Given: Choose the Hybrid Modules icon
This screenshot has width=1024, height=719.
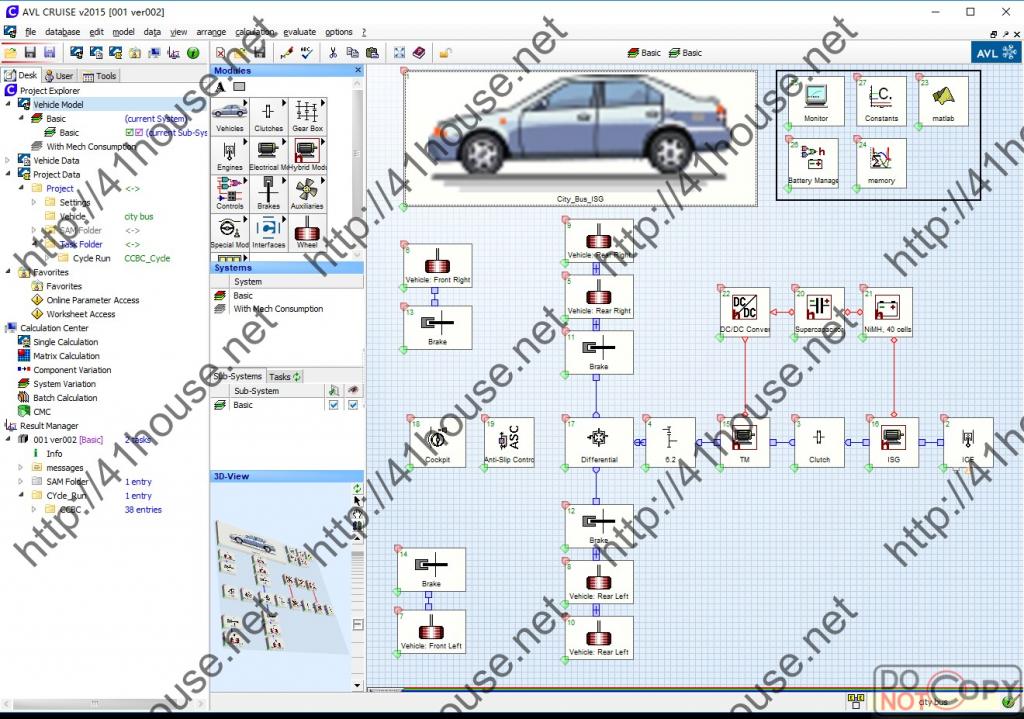Looking at the screenshot, I should pyautogui.click(x=307, y=155).
